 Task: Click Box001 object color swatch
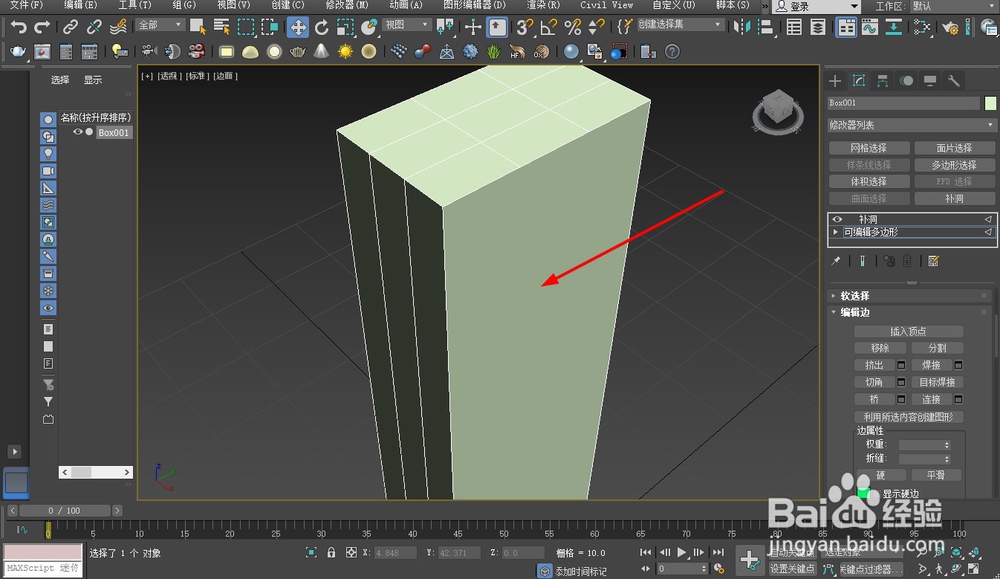pyautogui.click(x=990, y=103)
